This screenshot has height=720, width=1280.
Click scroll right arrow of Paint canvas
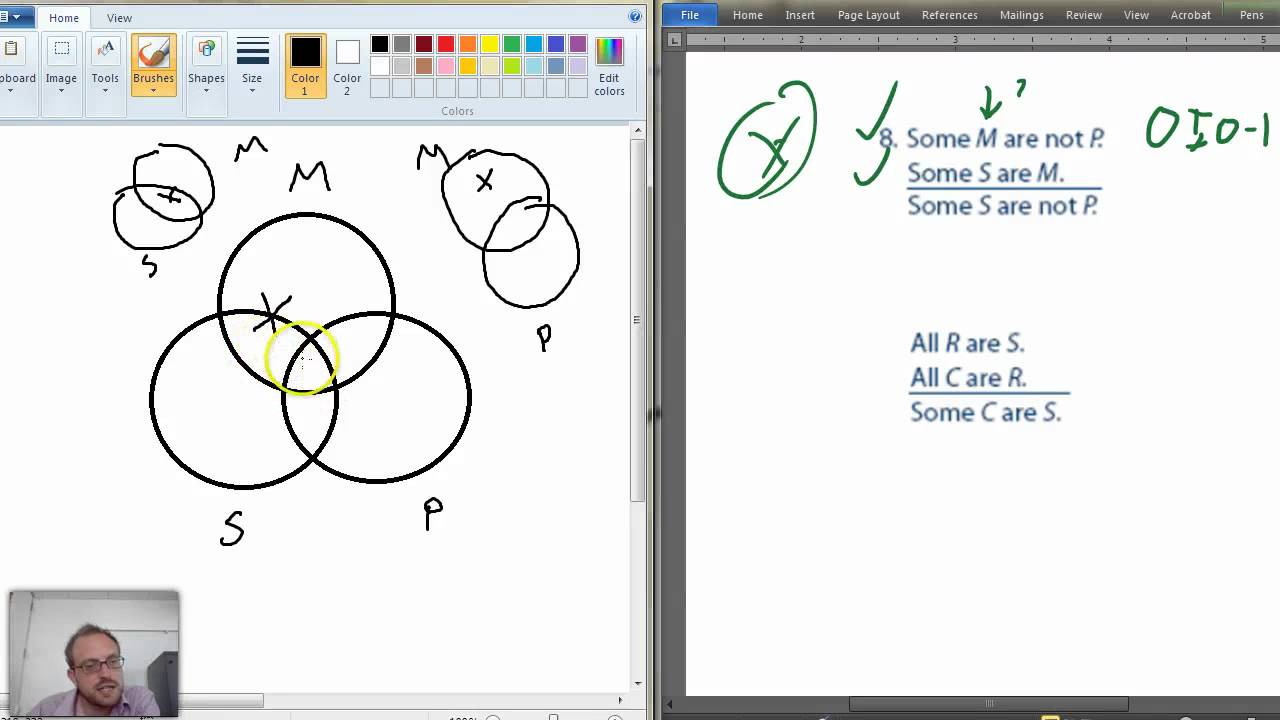click(620, 701)
